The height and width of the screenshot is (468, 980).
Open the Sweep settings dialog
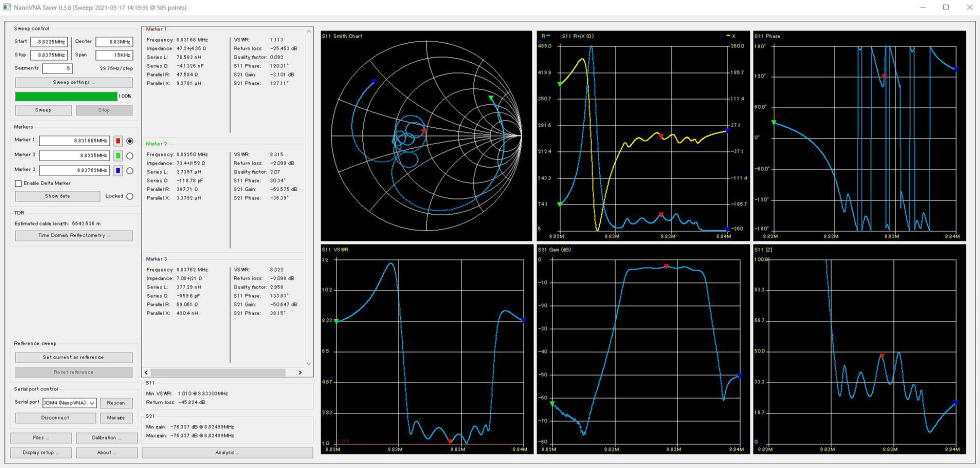(x=72, y=82)
